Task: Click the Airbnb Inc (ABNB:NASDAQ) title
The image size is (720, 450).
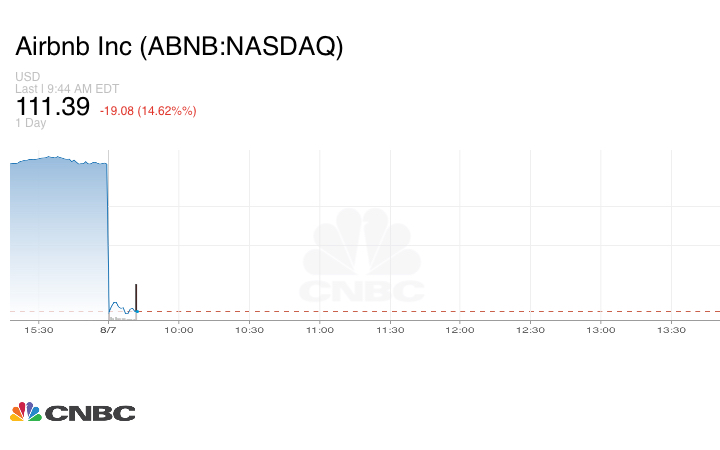Action: (x=179, y=47)
